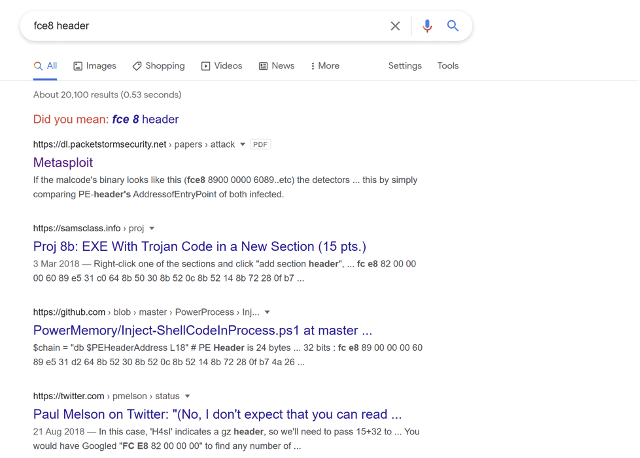Click the Videos tab play icon
The image size is (640, 458).
(x=205, y=66)
